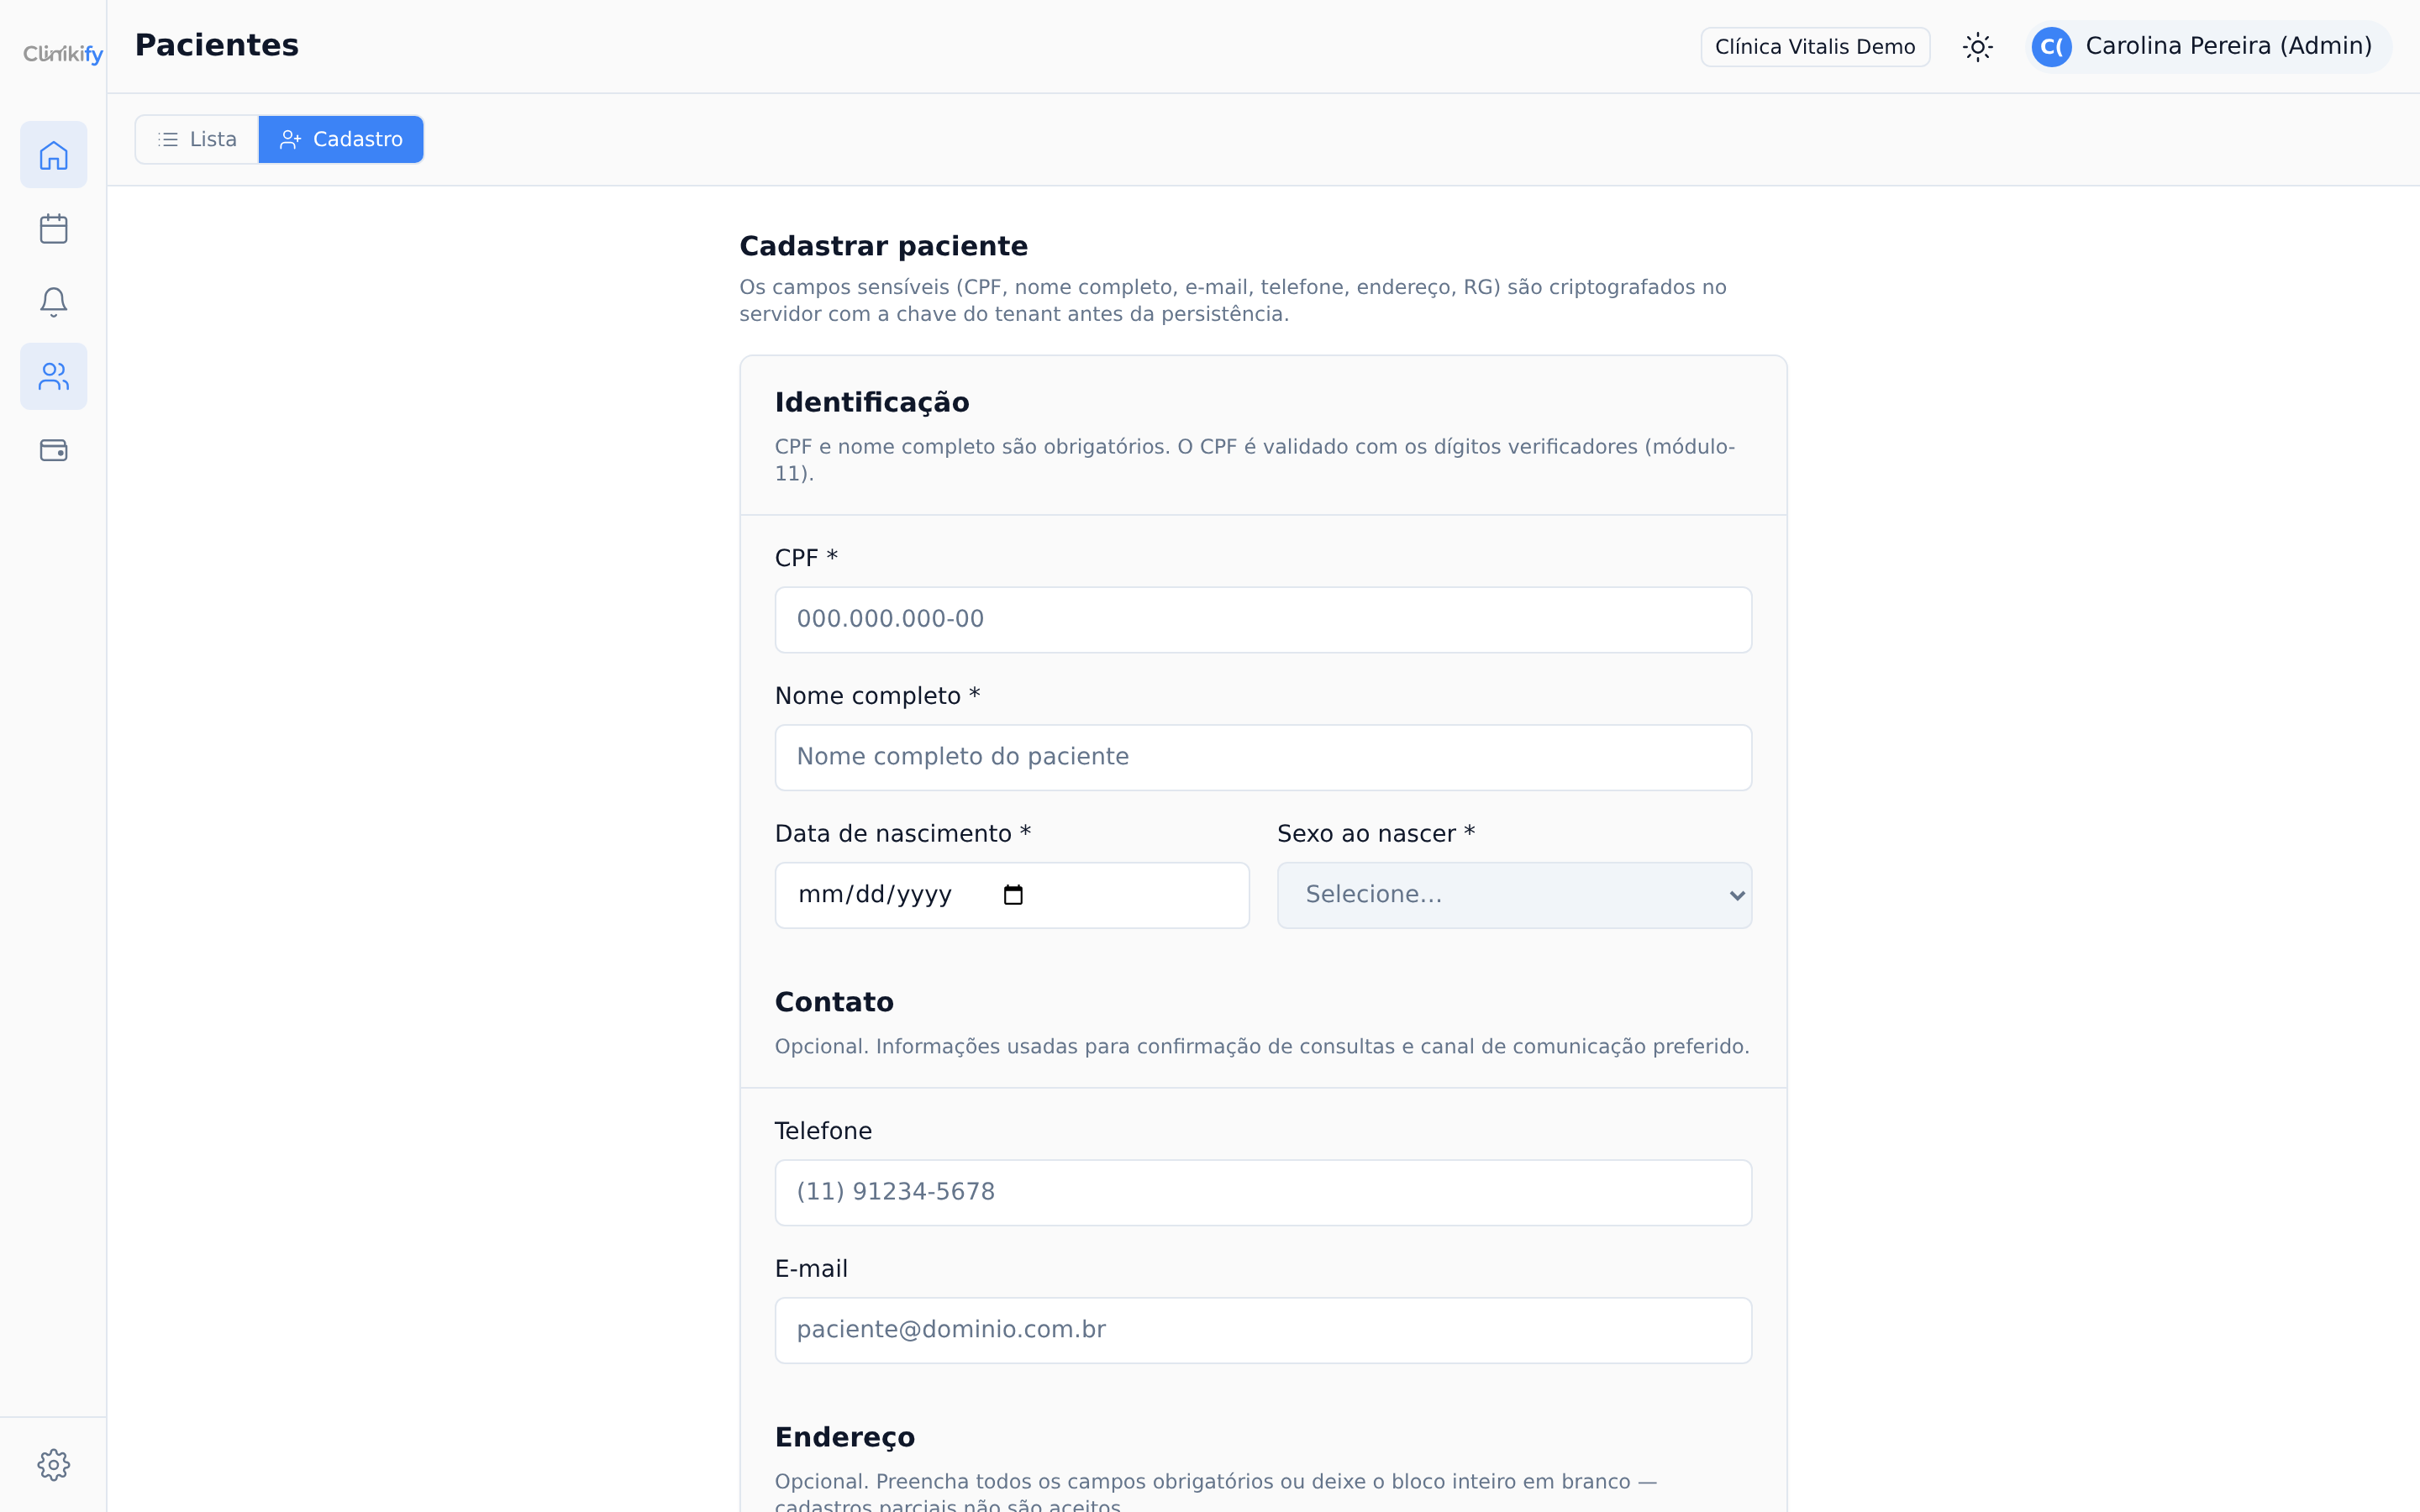
Task: Expand the Sexo ao nascer dropdown
Action: point(1514,895)
